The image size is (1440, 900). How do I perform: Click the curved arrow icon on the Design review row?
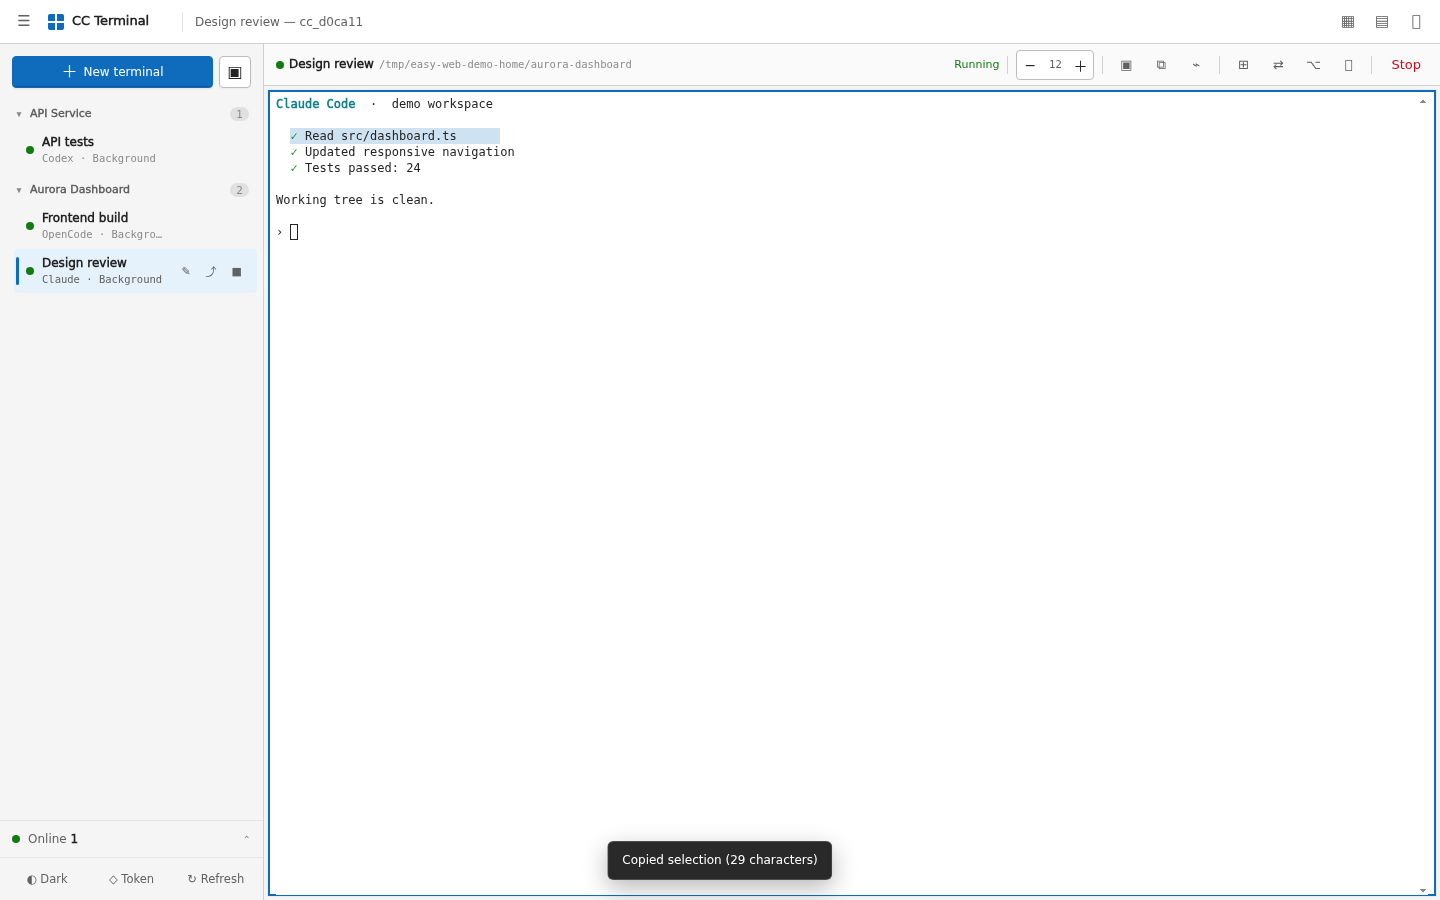(211, 271)
